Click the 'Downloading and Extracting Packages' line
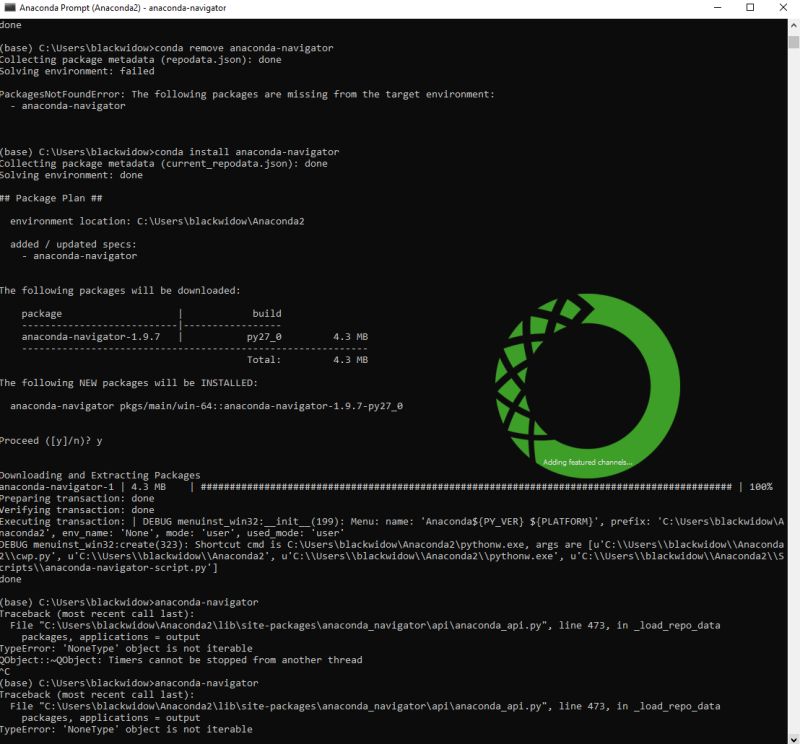 click(x=100, y=476)
